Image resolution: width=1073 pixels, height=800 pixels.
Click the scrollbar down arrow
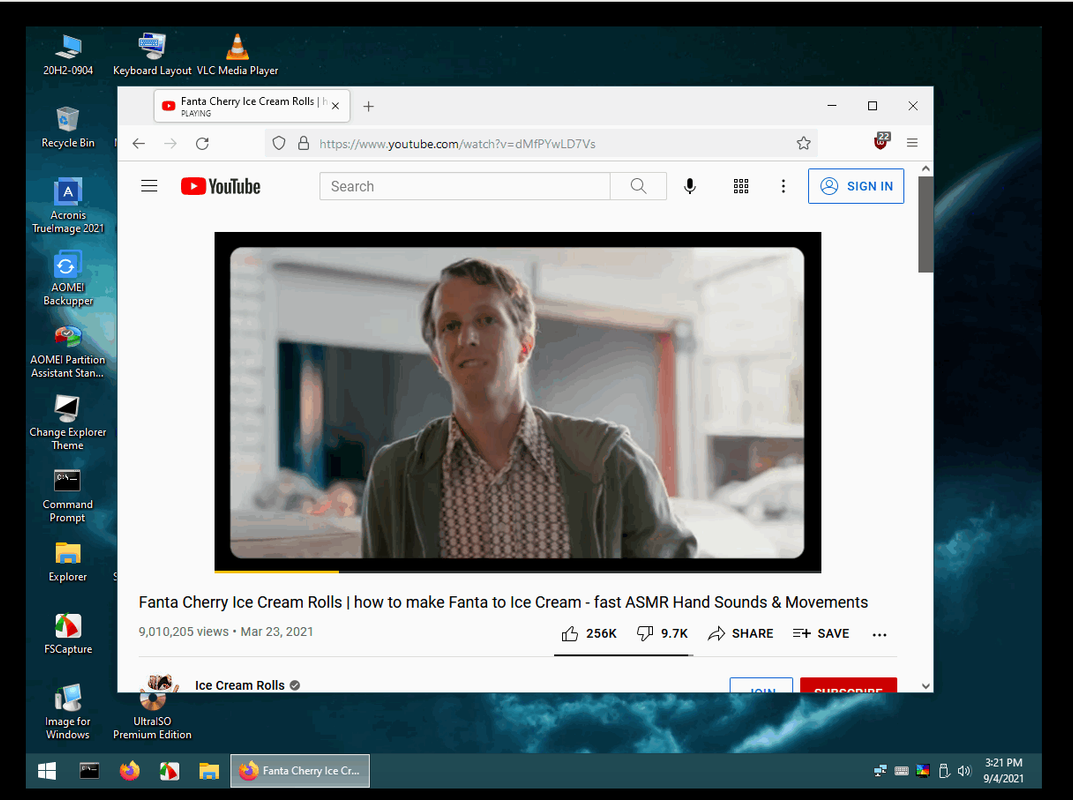click(x=925, y=686)
